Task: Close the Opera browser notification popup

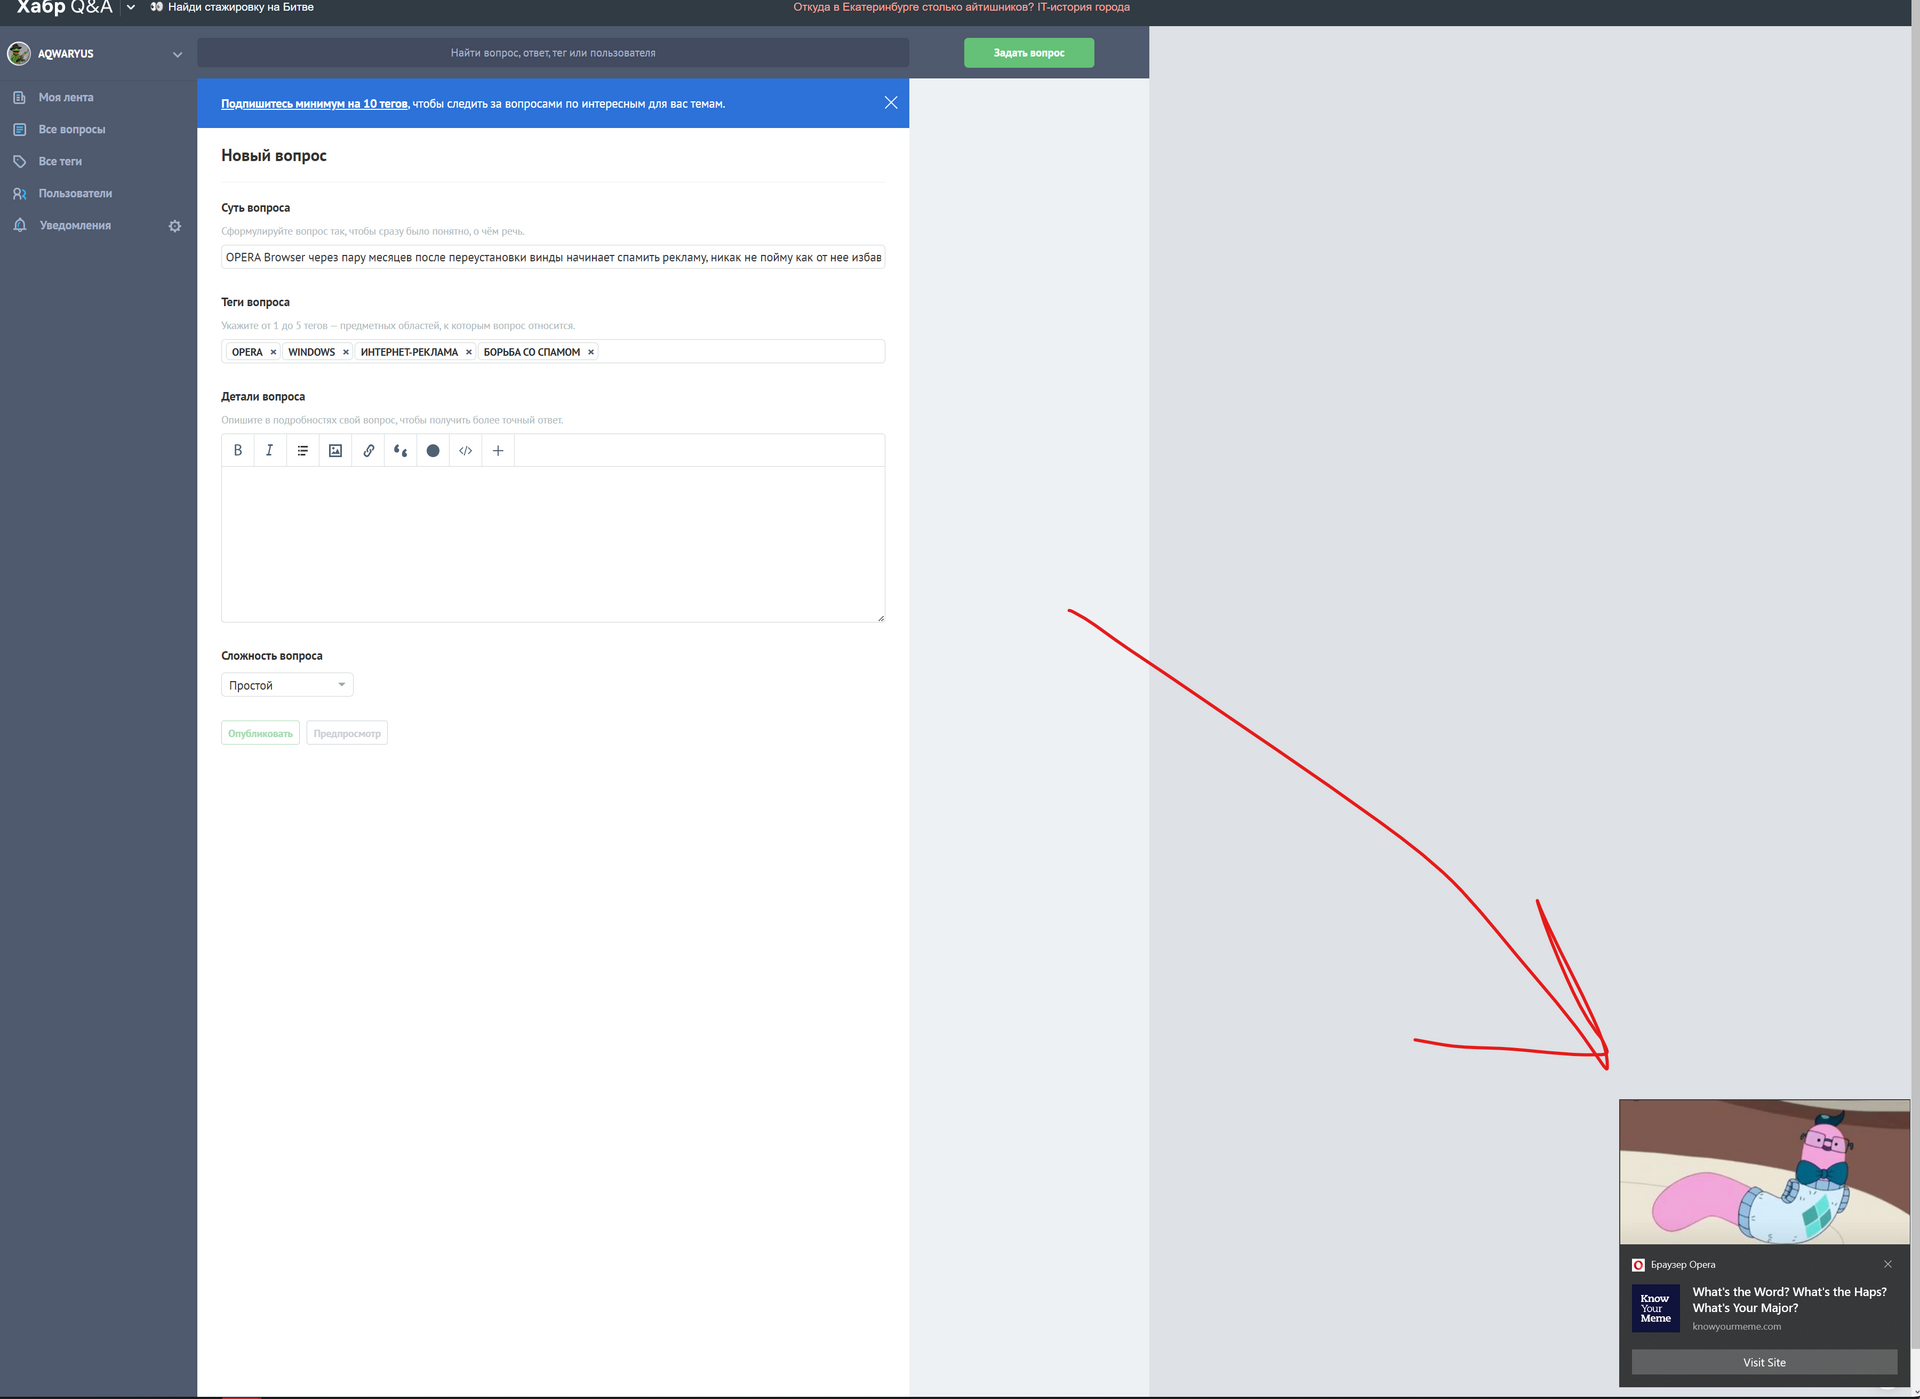Action: (1888, 1264)
